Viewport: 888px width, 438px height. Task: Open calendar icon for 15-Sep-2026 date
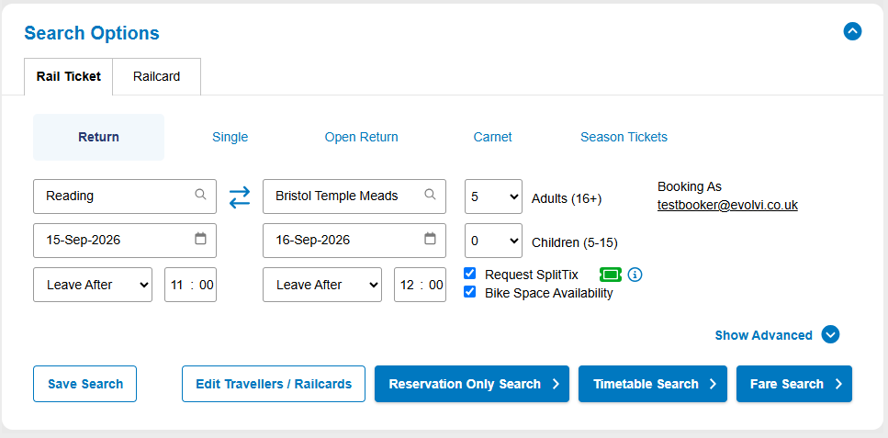coord(200,239)
